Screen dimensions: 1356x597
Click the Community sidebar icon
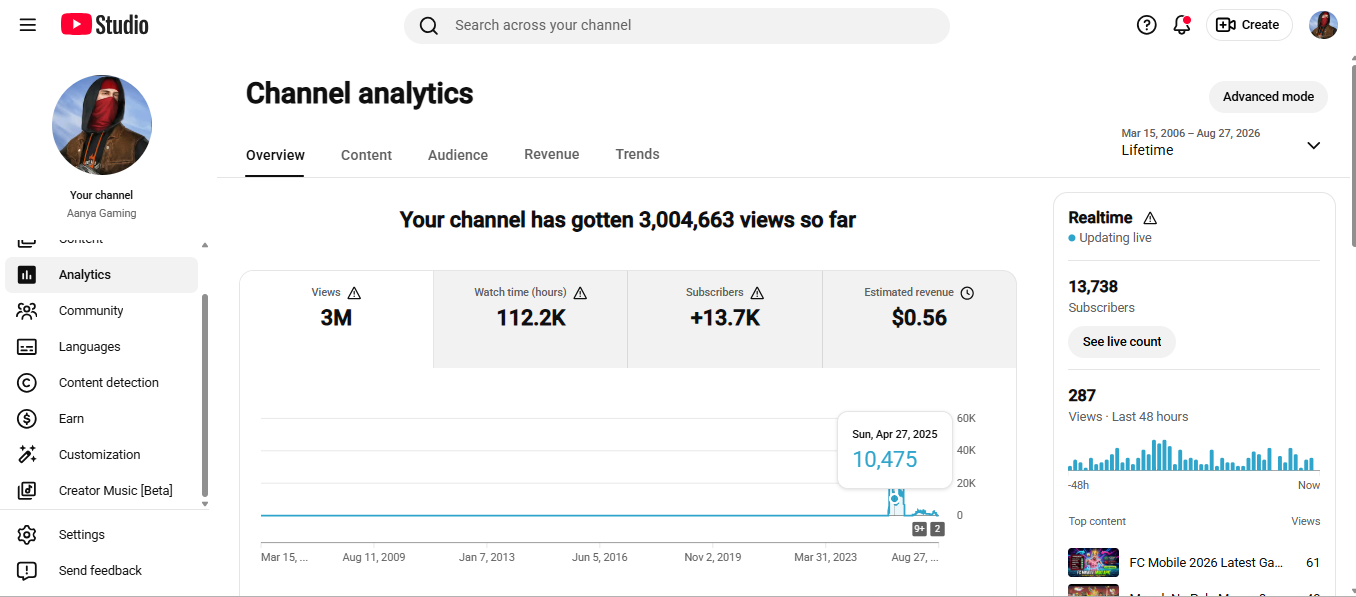point(27,311)
